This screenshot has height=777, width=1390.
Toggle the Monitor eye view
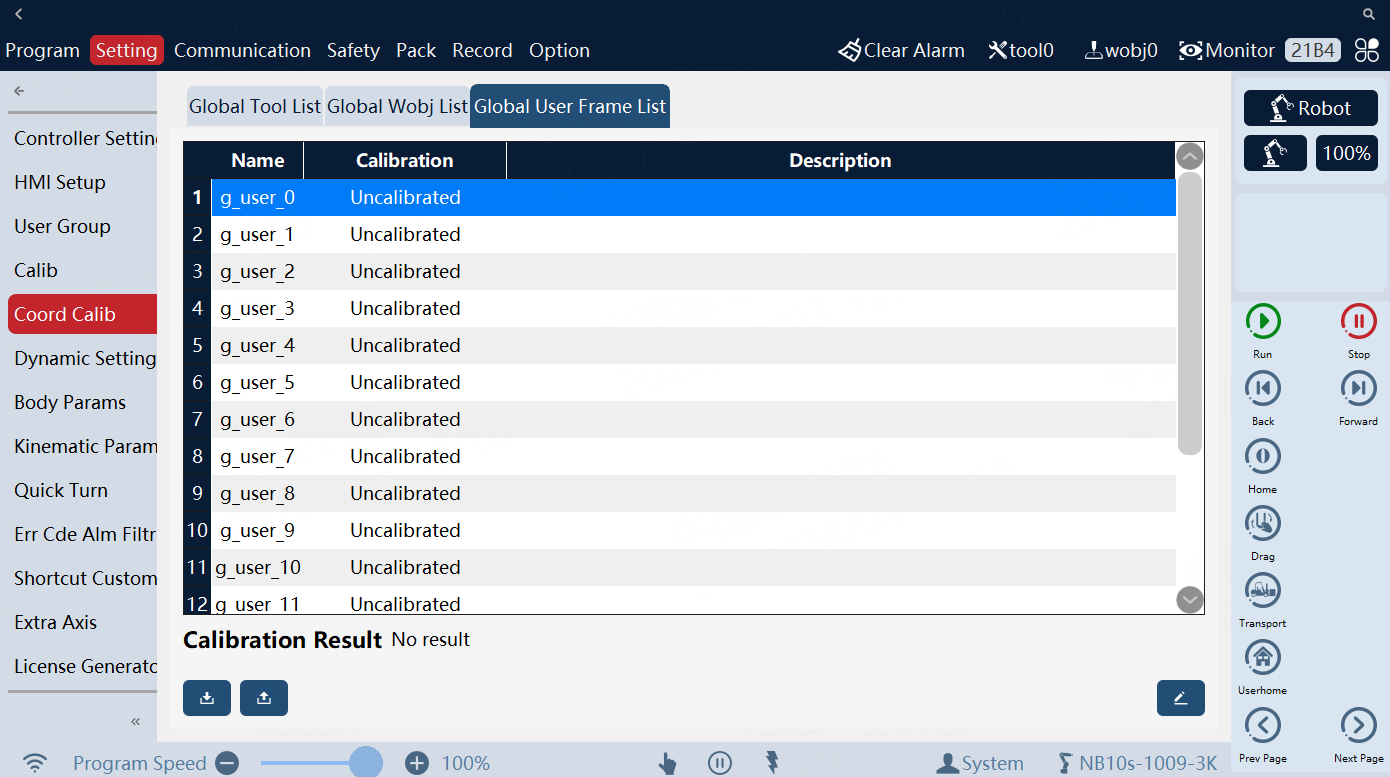click(1190, 50)
